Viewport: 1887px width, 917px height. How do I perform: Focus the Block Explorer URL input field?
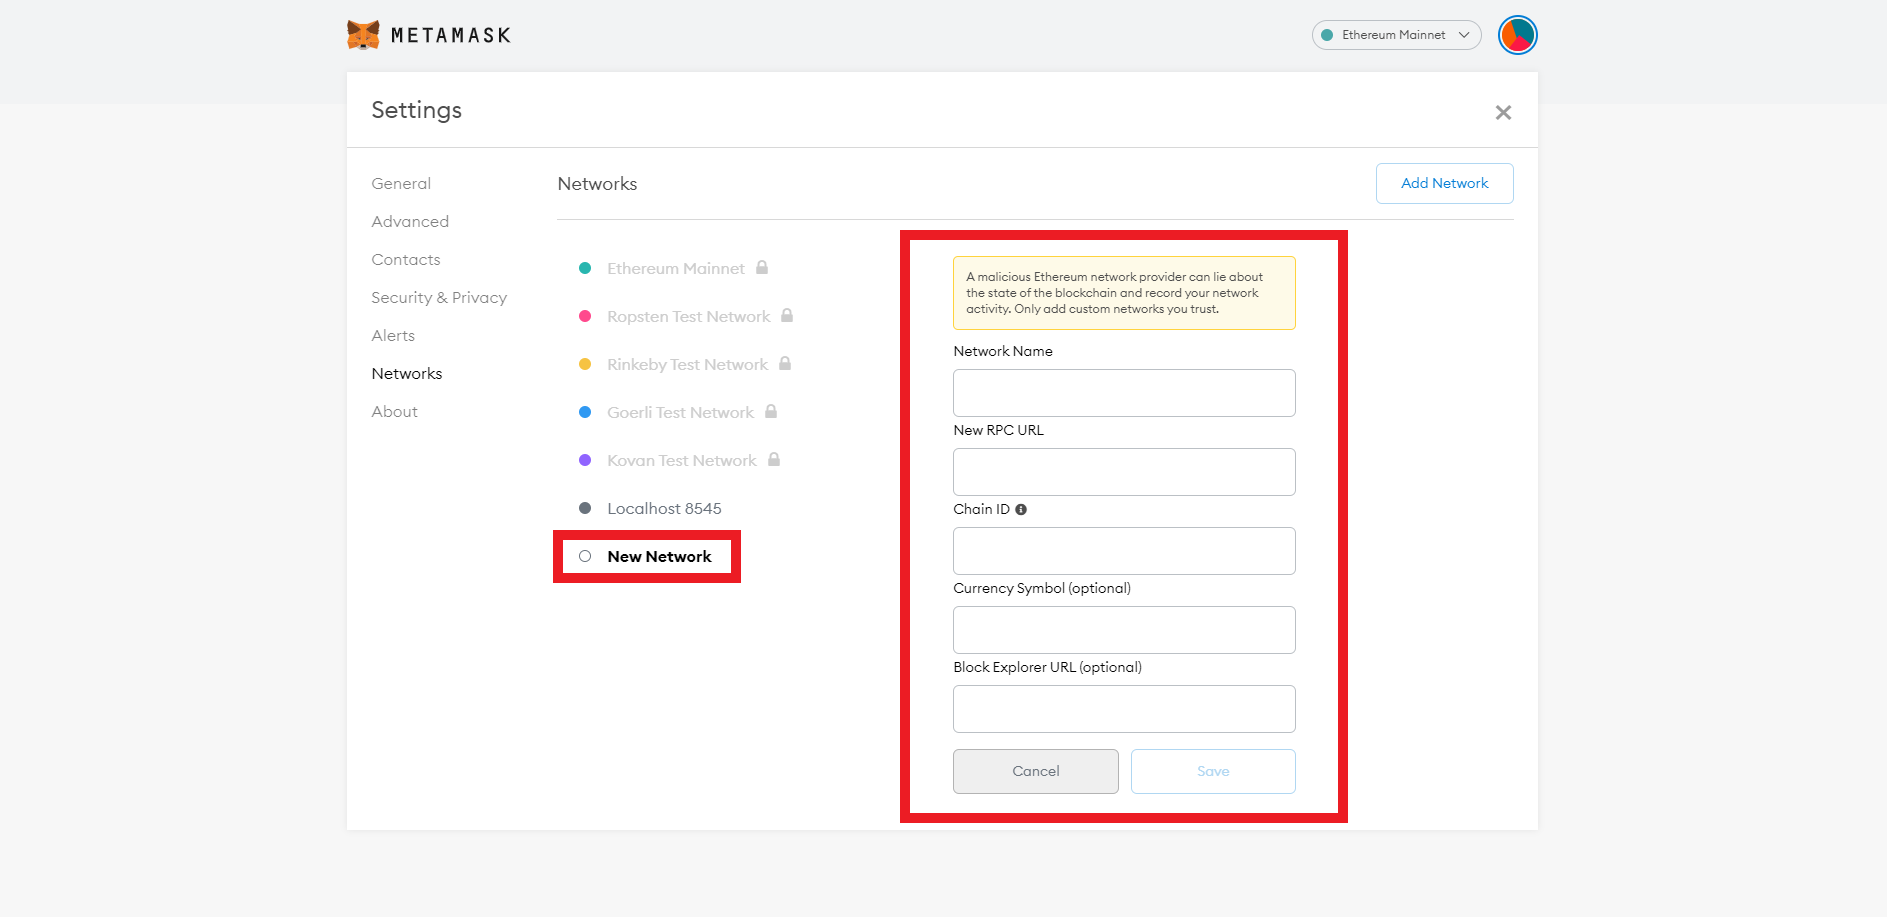(1124, 709)
